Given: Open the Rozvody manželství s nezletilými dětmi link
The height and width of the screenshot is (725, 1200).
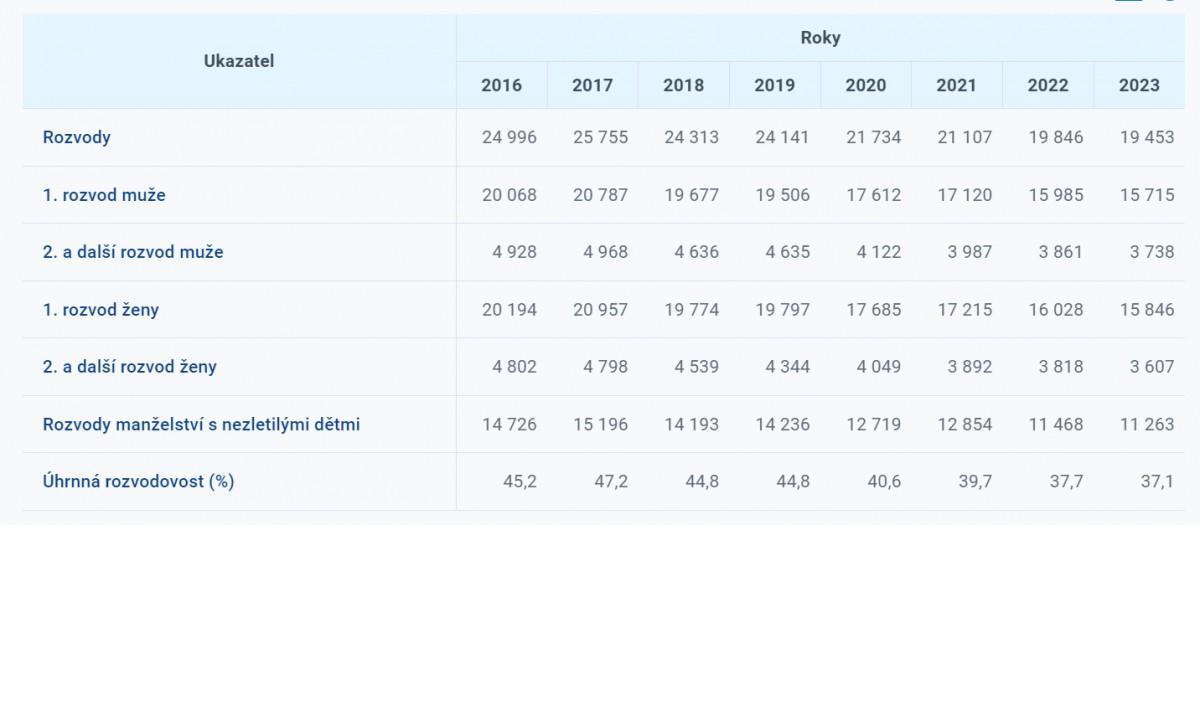Looking at the screenshot, I should [201, 424].
